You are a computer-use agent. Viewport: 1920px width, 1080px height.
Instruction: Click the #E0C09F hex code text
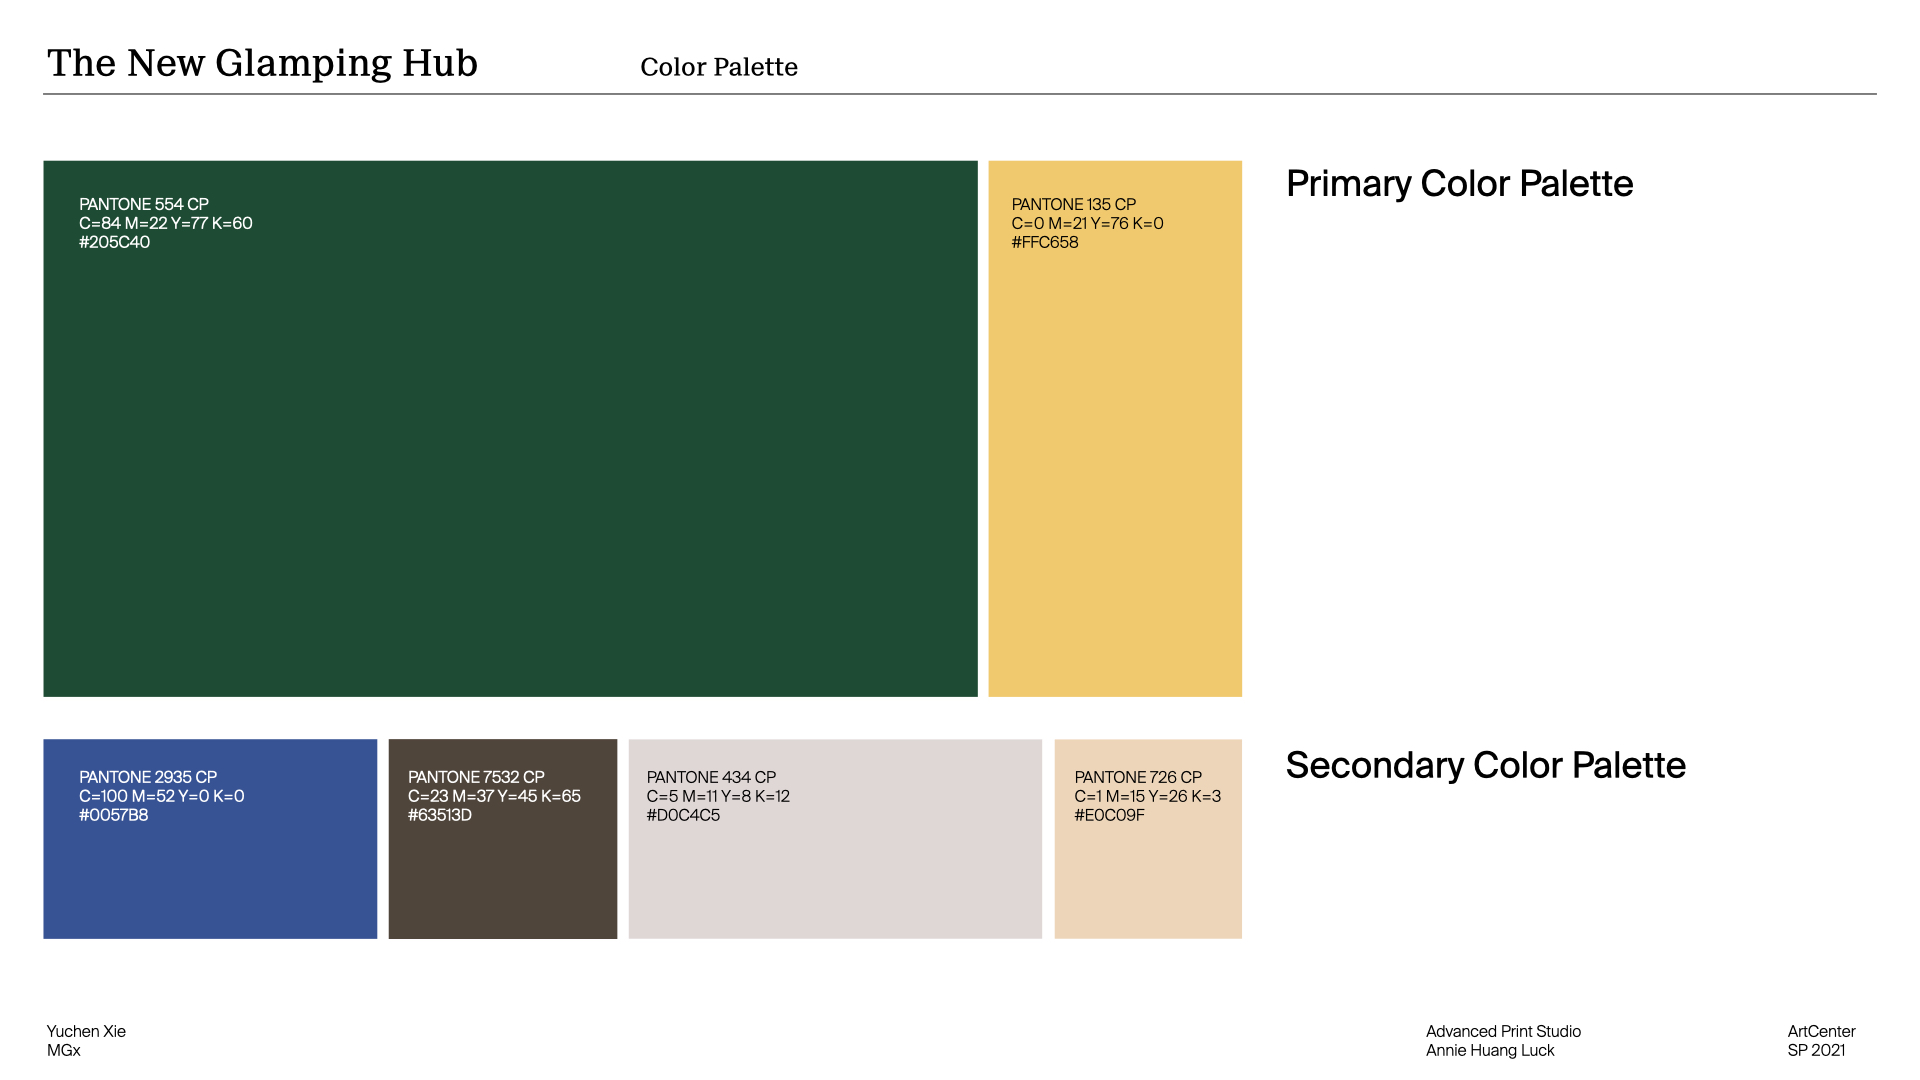coord(1109,815)
